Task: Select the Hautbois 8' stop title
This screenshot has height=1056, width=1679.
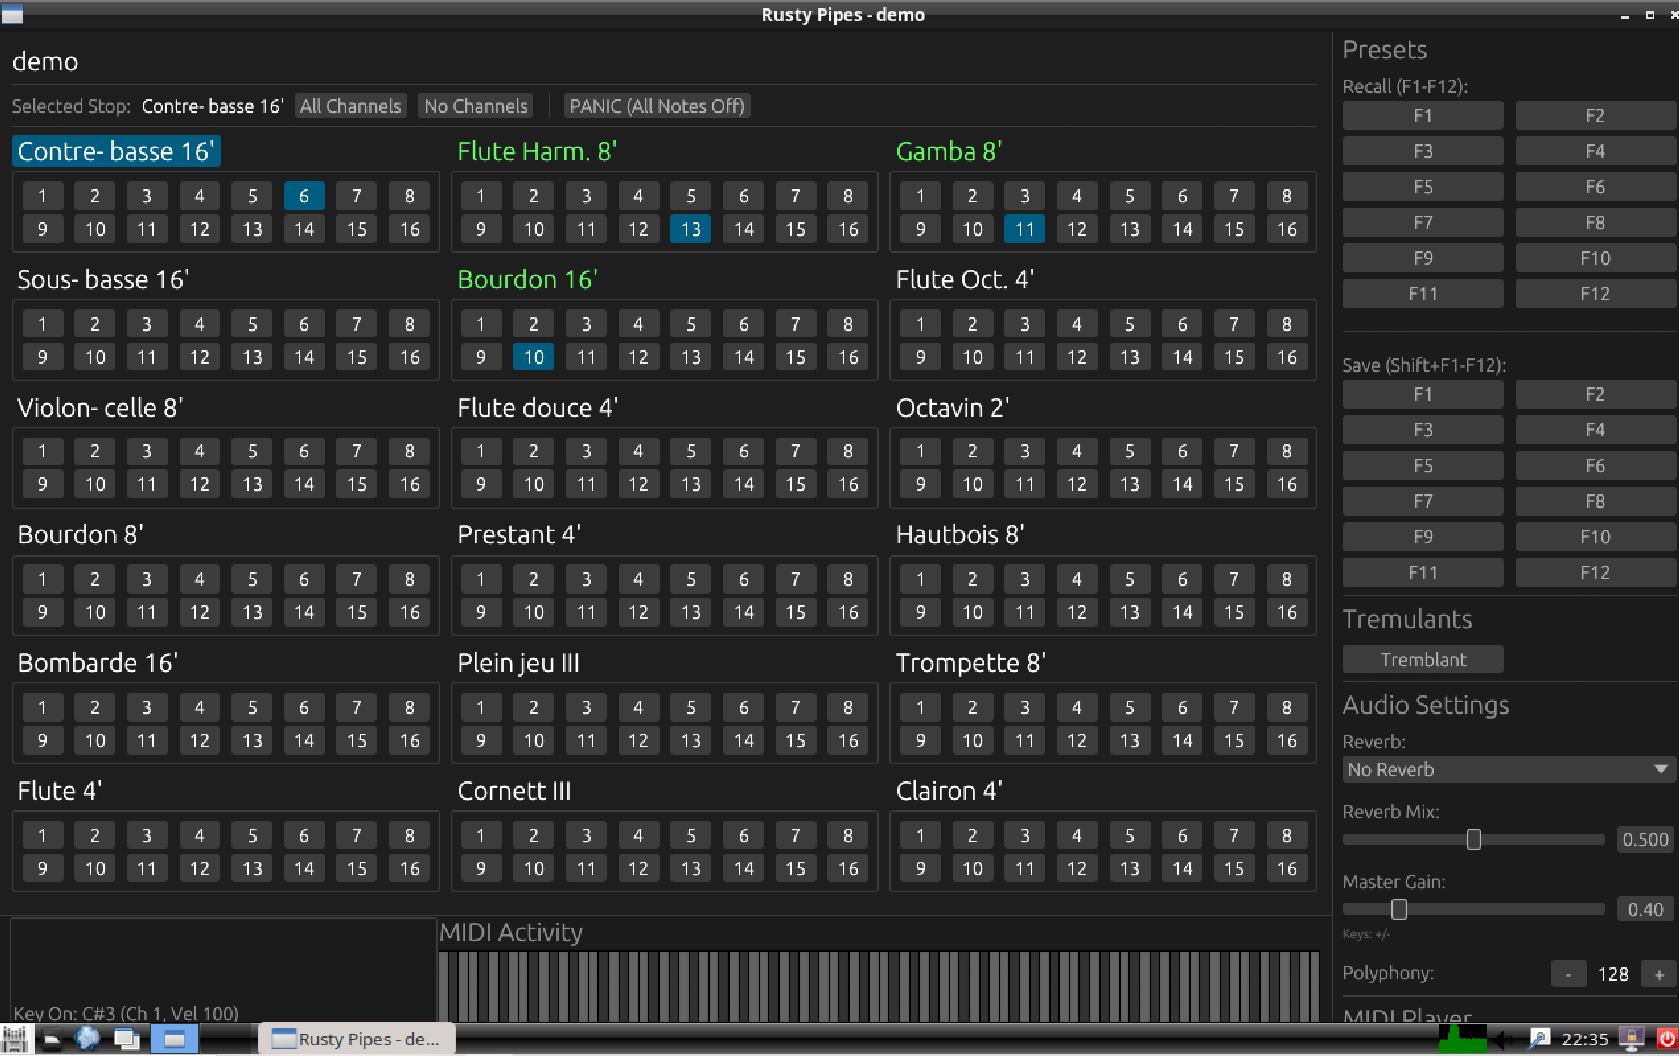Action: tap(960, 535)
